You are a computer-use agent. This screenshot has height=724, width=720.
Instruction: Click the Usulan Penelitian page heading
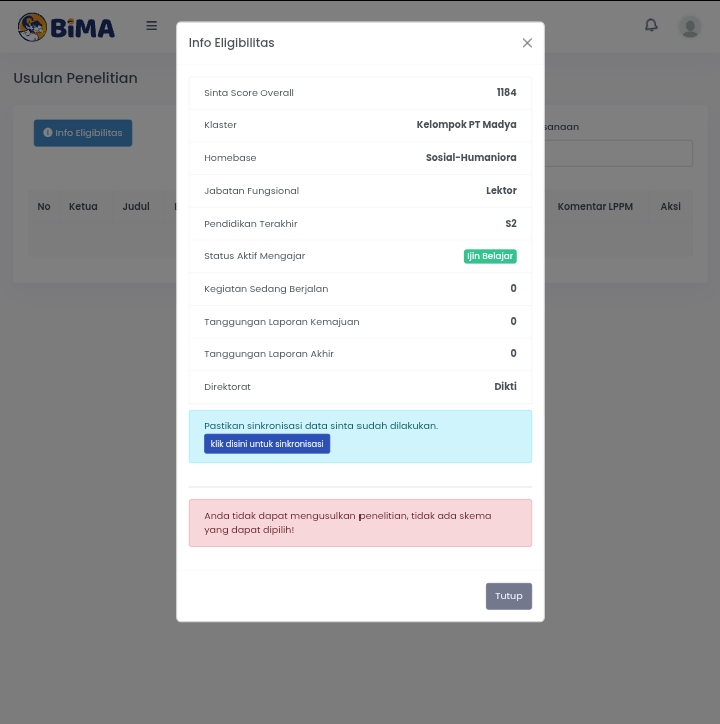tap(75, 78)
